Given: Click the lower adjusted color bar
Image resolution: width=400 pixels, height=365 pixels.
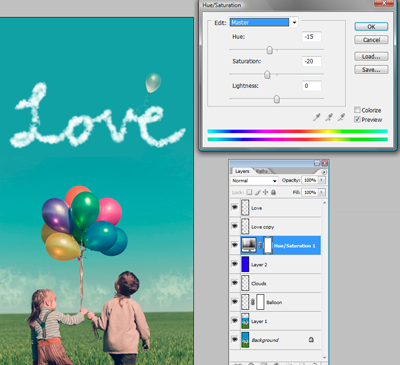Looking at the screenshot, I should coord(297,139).
